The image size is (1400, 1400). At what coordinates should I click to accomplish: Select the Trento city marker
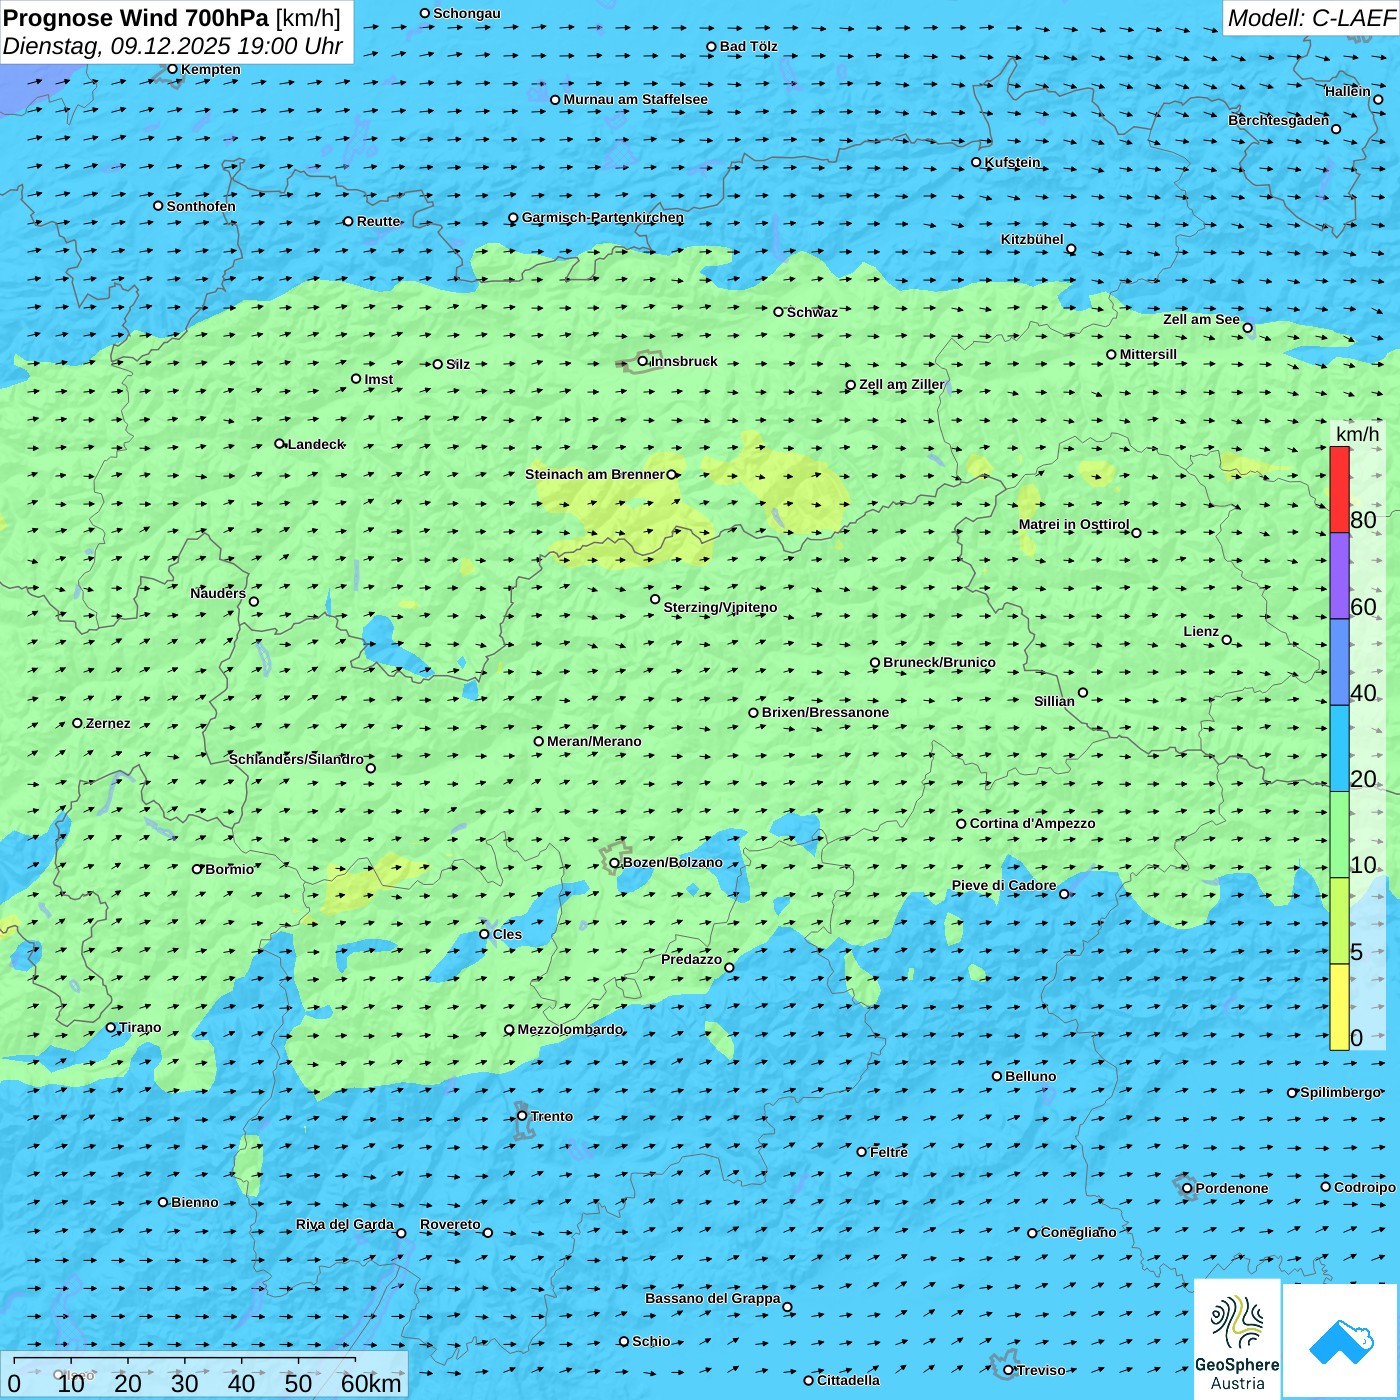click(522, 1116)
